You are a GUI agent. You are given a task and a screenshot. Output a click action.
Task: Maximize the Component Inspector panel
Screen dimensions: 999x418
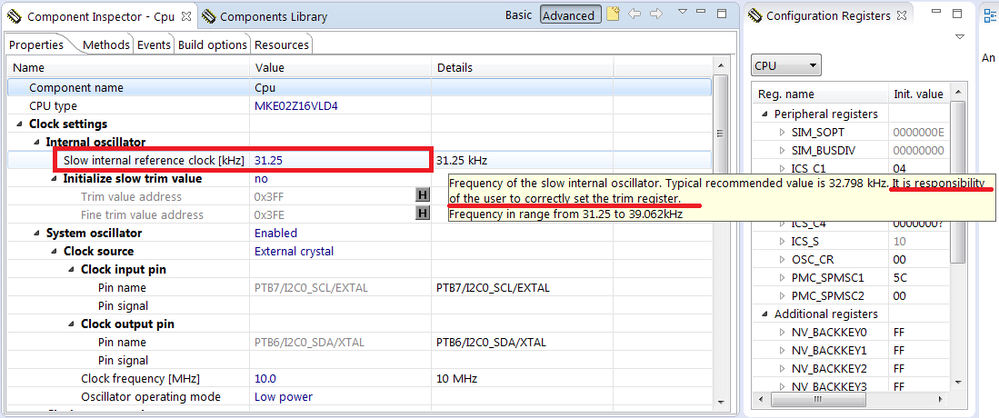pyautogui.click(x=722, y=13)
